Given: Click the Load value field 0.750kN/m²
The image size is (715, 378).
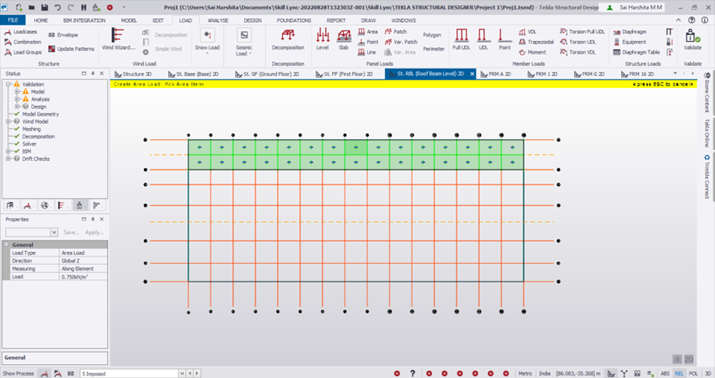Looking at the screenshot, I should pos(83,277).
